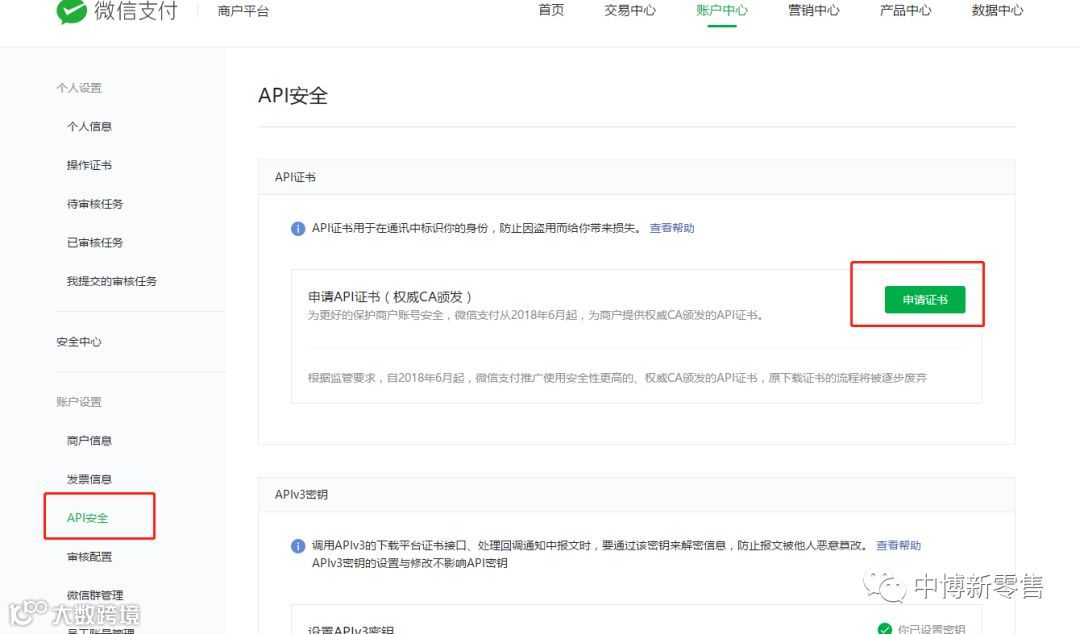Screen dimensions: 1080x634
Task: Click the 根据监管要求 notice text
Action: tap(617, 378)
